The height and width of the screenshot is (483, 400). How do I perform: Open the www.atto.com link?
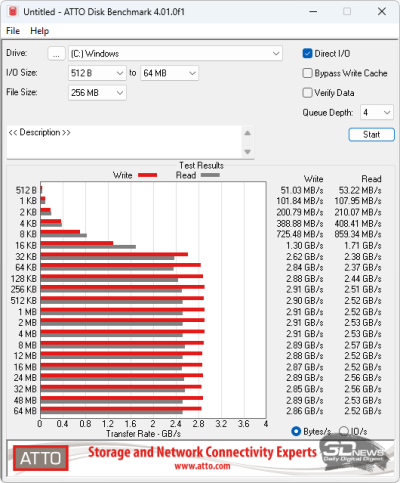202,466
